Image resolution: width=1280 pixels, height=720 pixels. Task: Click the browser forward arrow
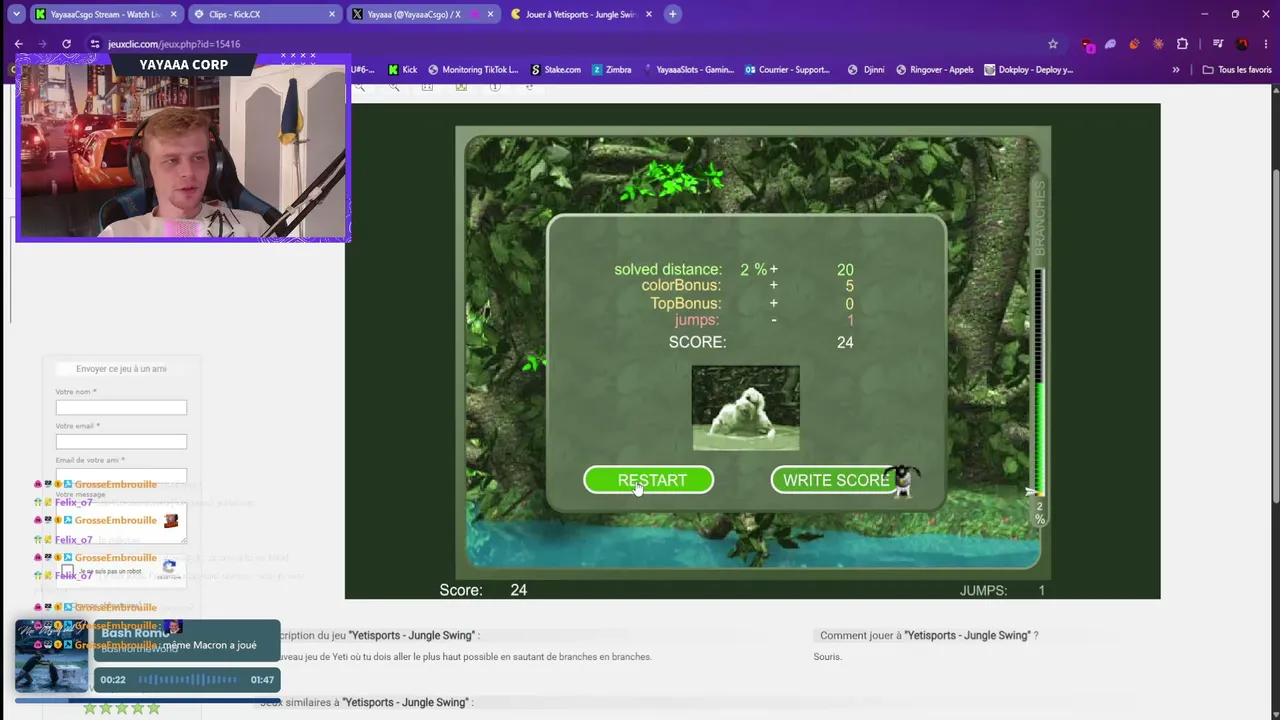pyautogui.click(x=42, y=44)
